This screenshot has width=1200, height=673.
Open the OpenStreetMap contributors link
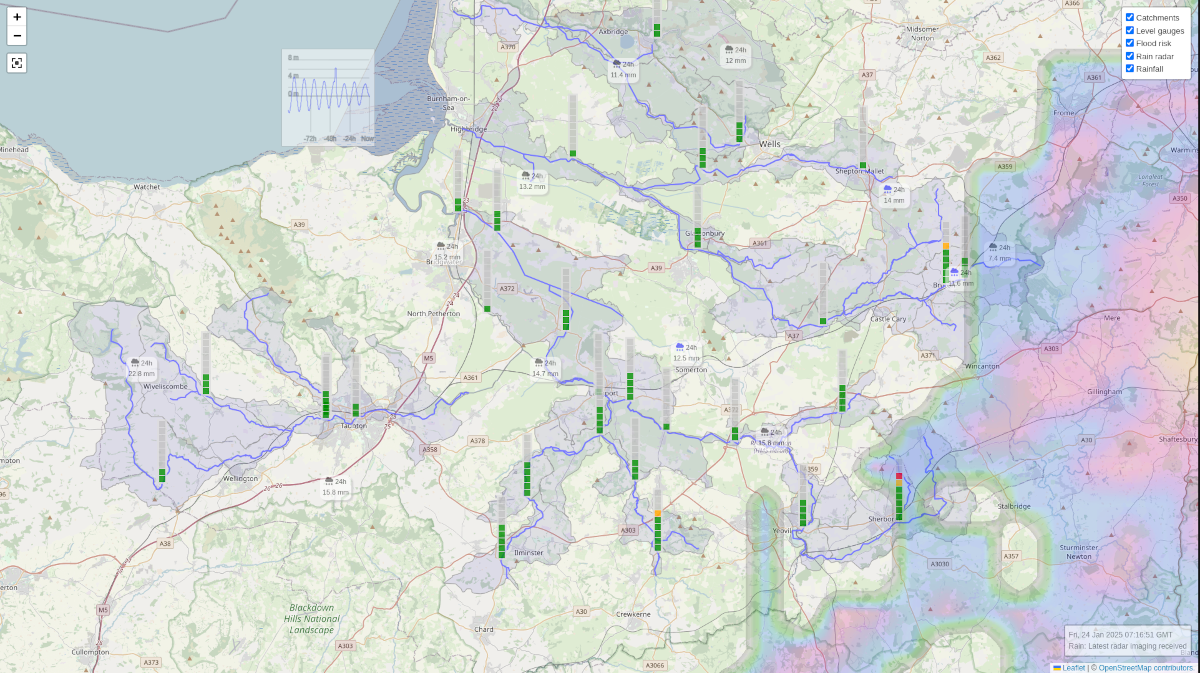(x=1145, y=667)
